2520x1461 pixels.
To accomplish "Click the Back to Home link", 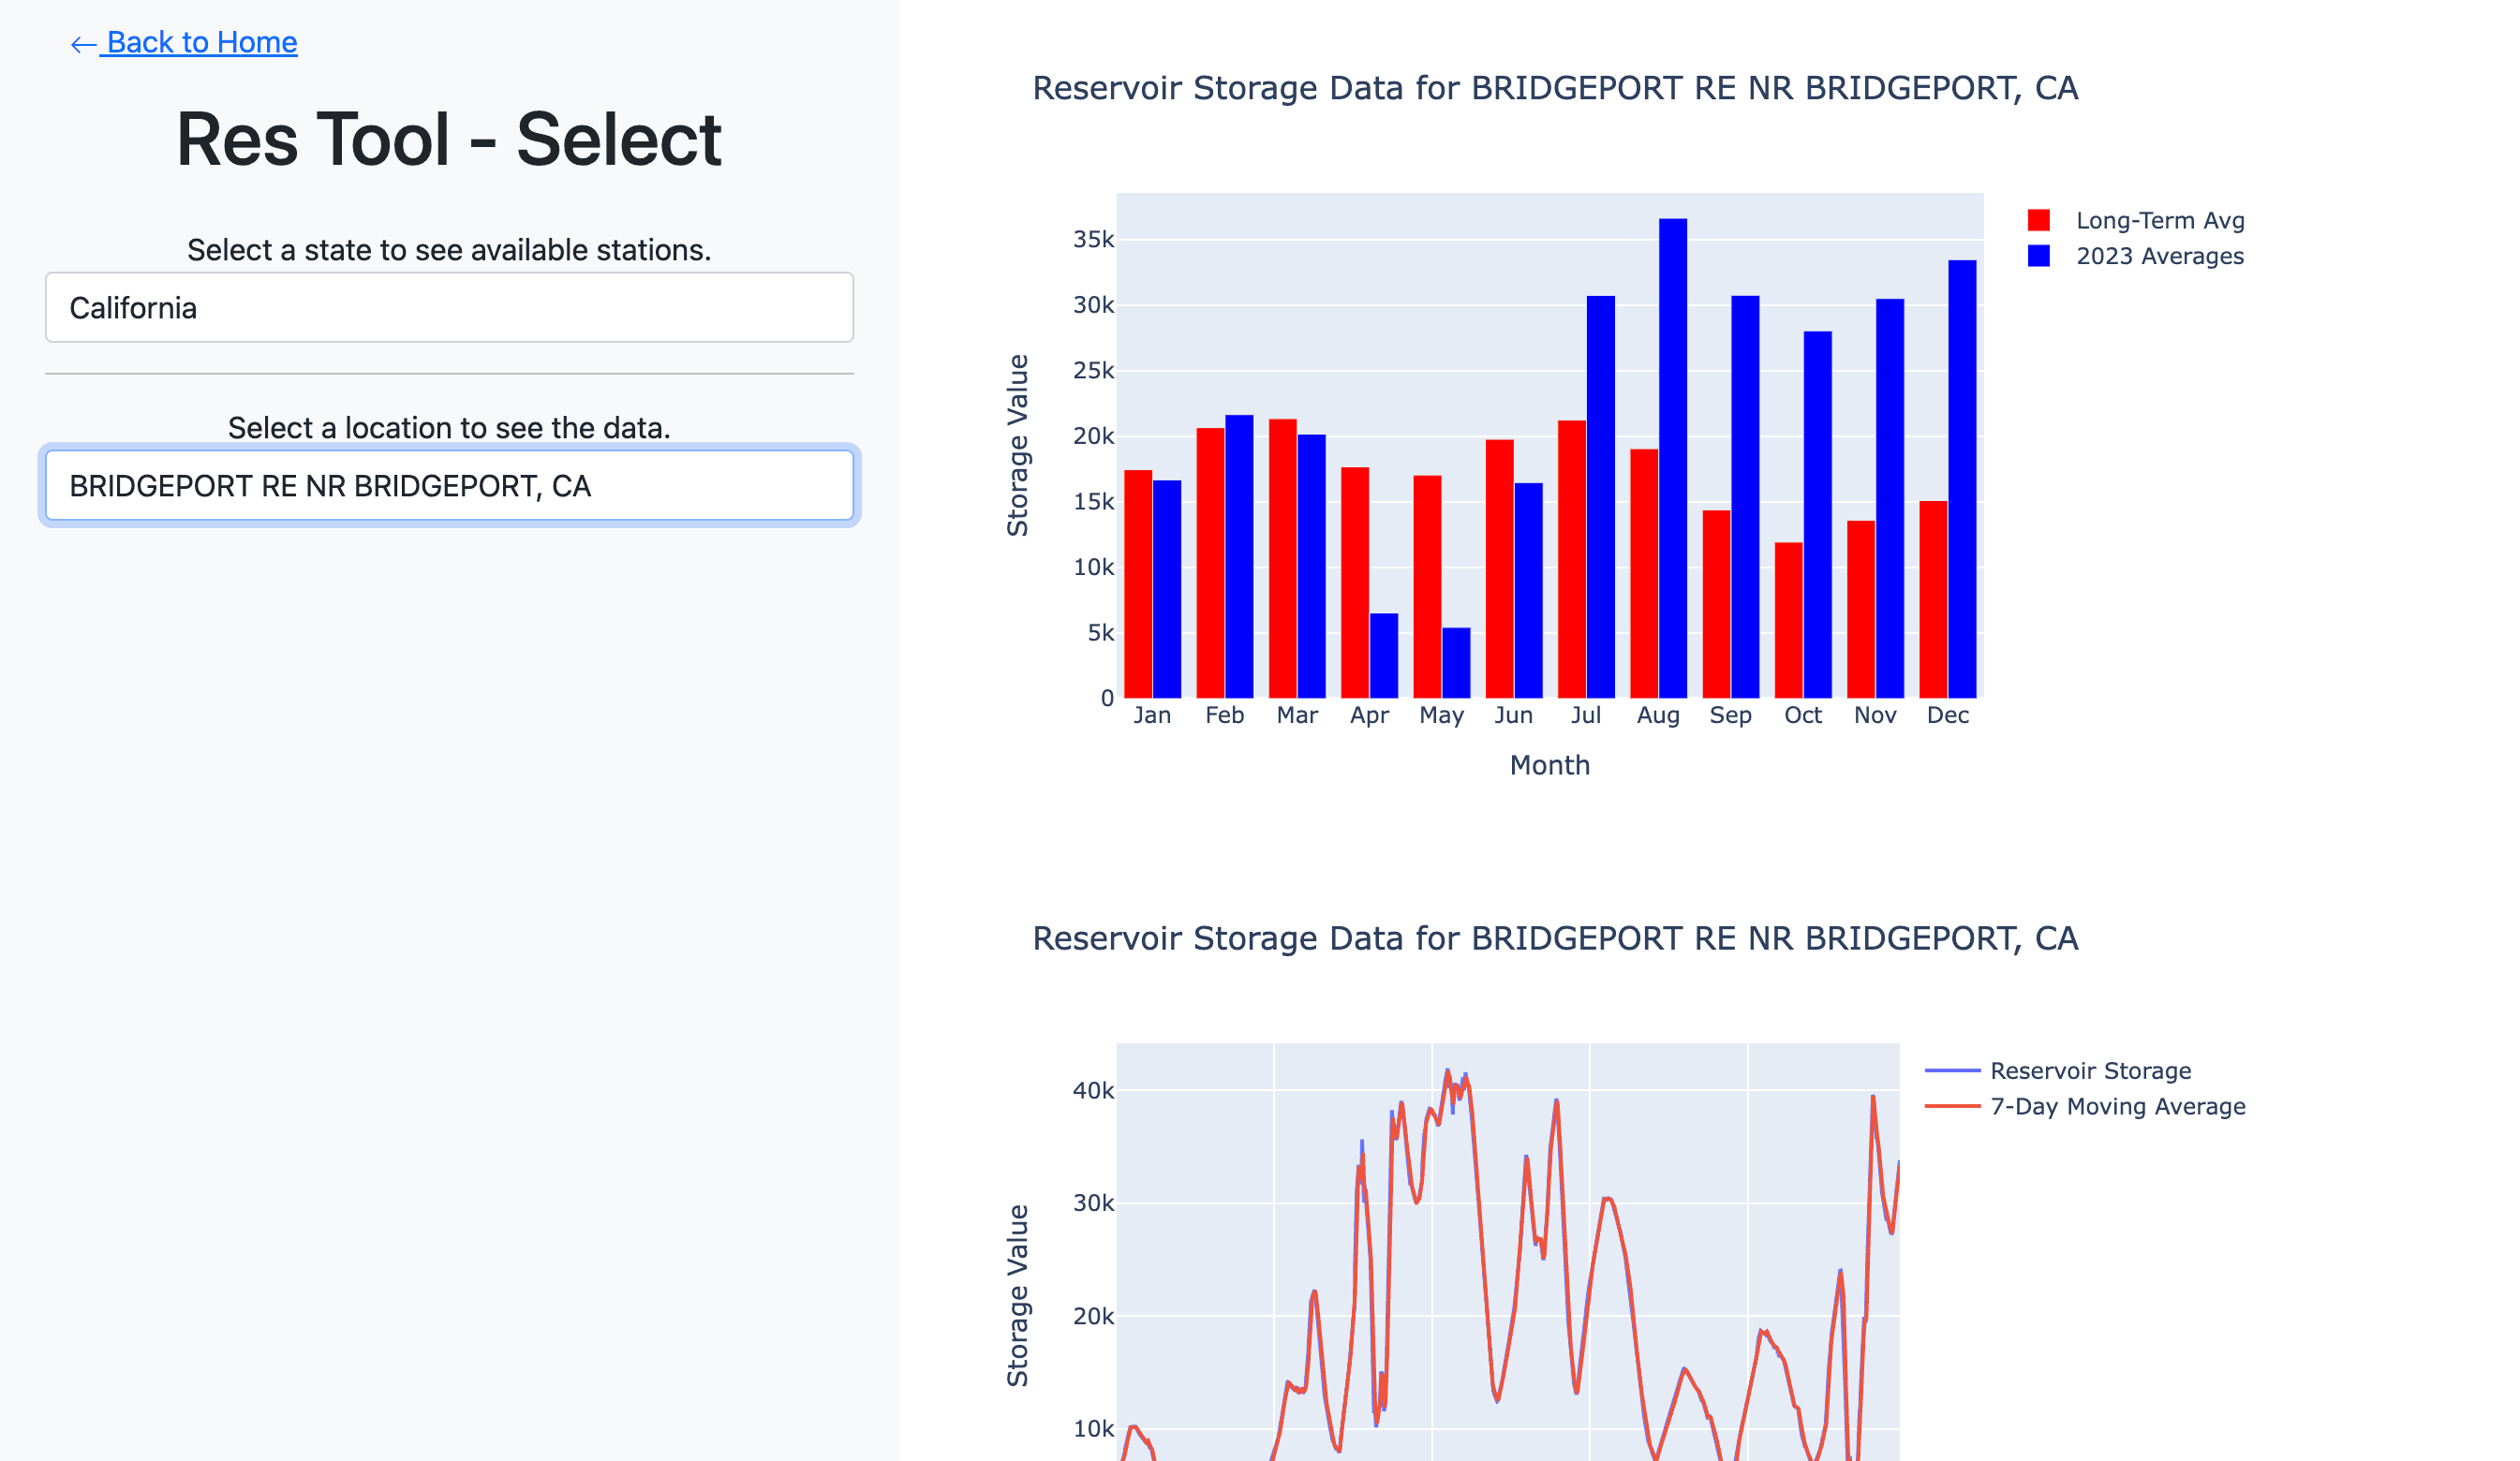I will pyautogui.click(x=184, y=42).
